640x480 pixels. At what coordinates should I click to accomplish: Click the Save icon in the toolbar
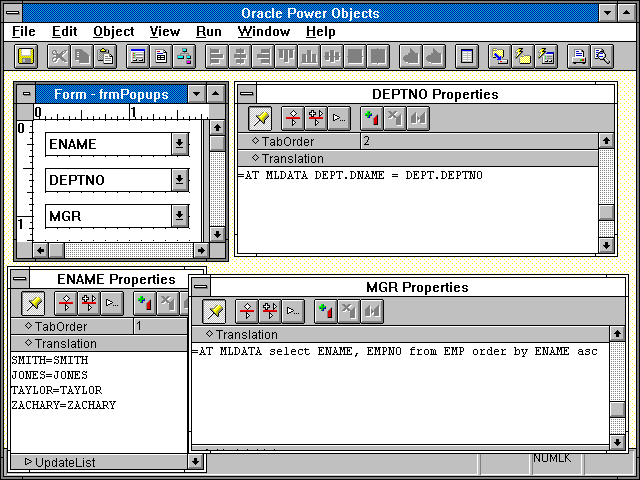26,56
